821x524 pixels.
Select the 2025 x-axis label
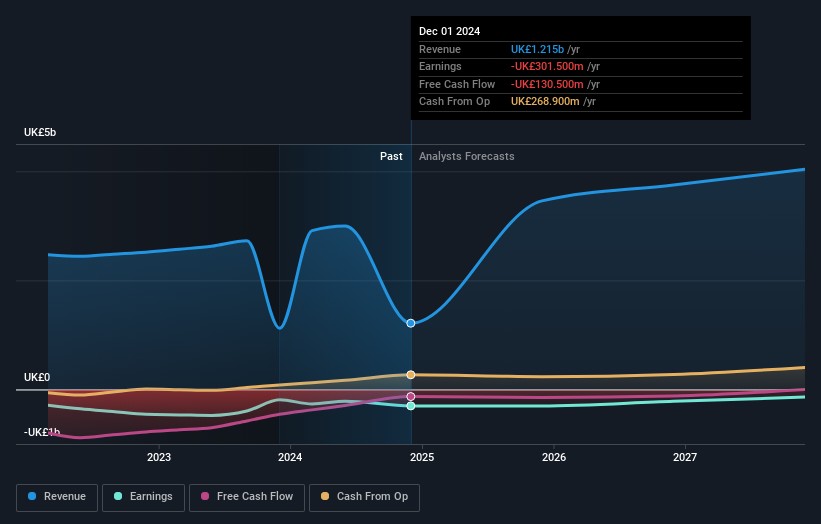coord(422,458)
